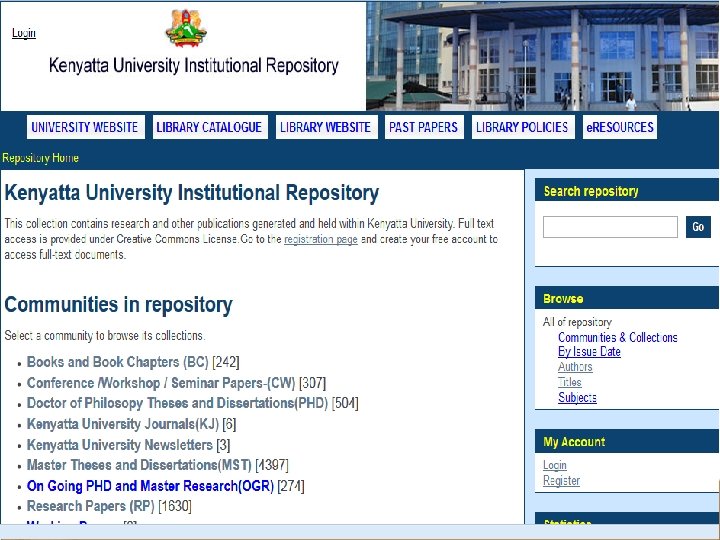The width and height of the screenshot is (720, 540).
Task: Browse by Titles
Action: click(x=570, y=382)
